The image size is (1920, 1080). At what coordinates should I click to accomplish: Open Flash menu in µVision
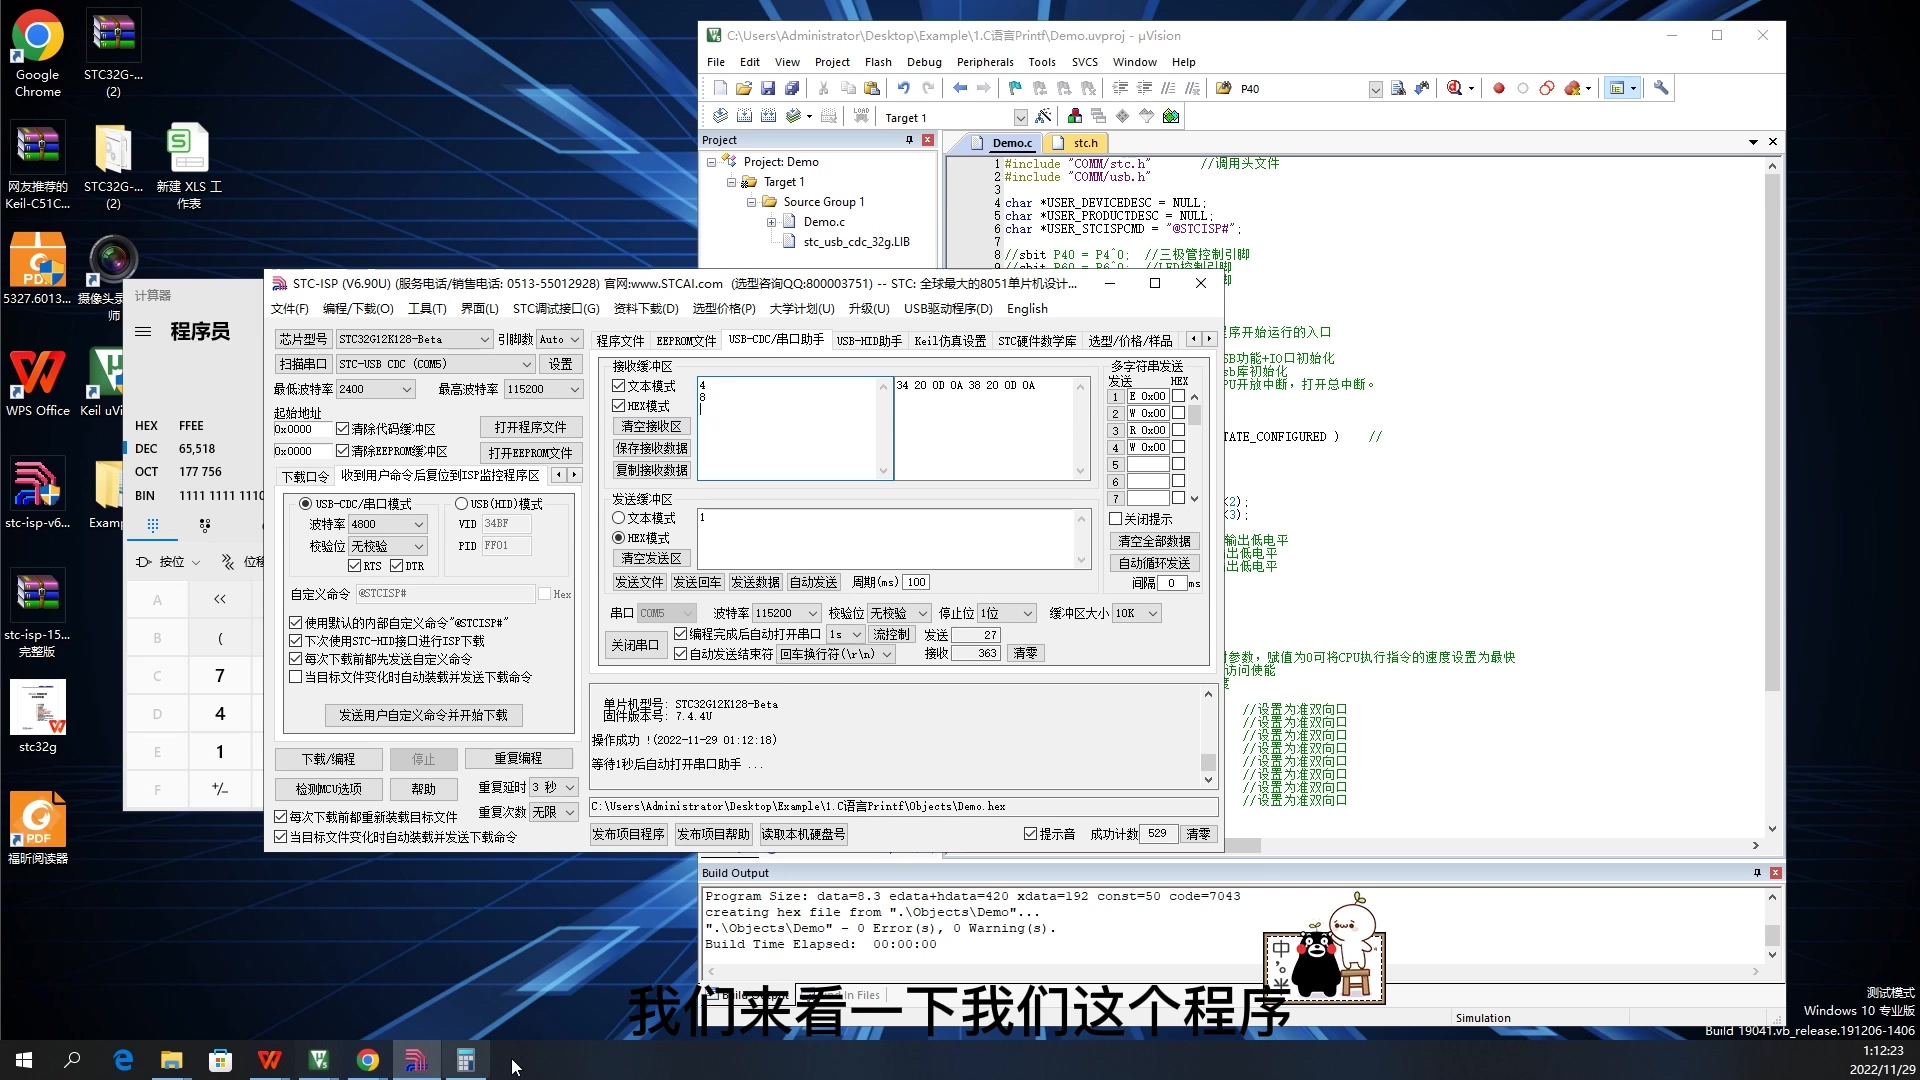click(878, 62)
